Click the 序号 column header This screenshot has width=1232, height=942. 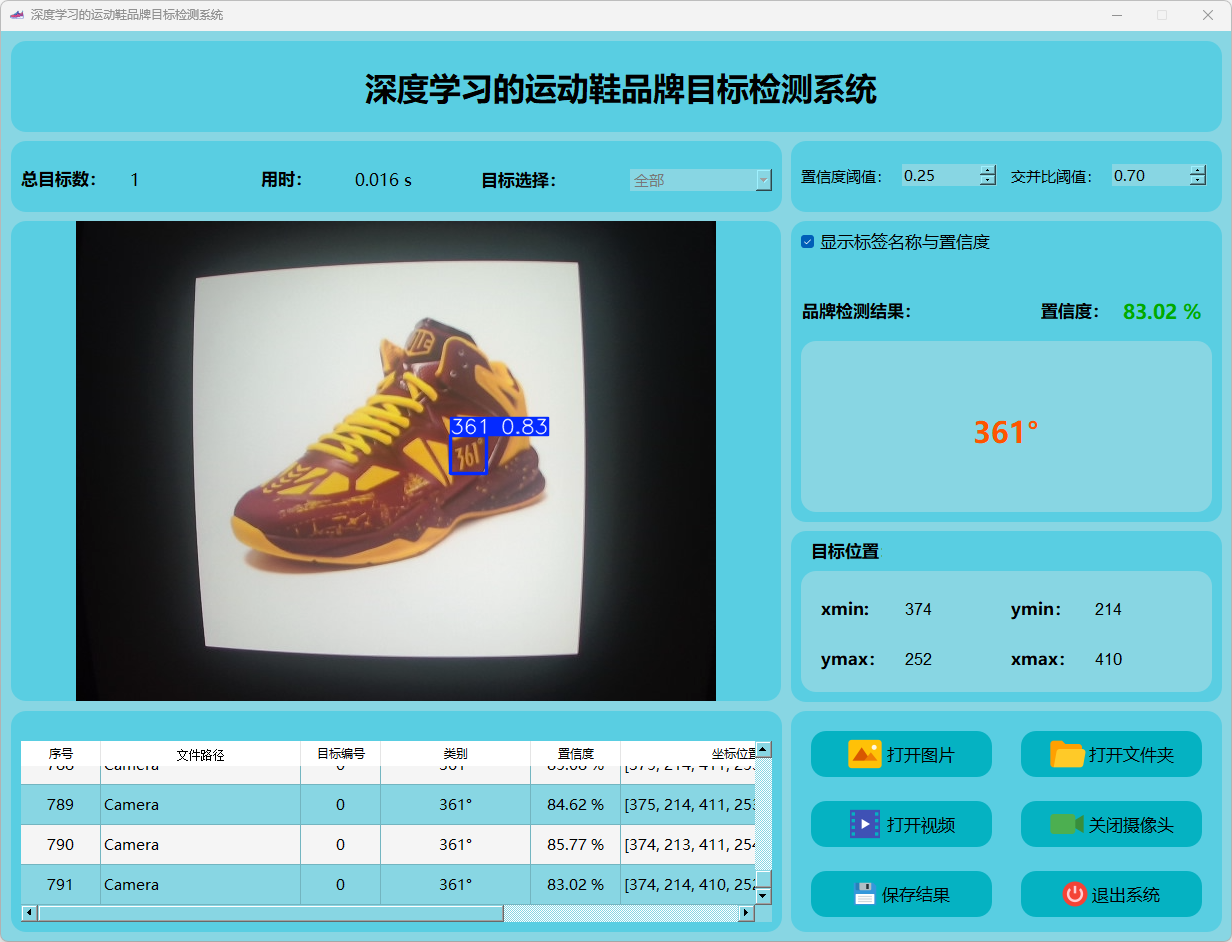61,754
